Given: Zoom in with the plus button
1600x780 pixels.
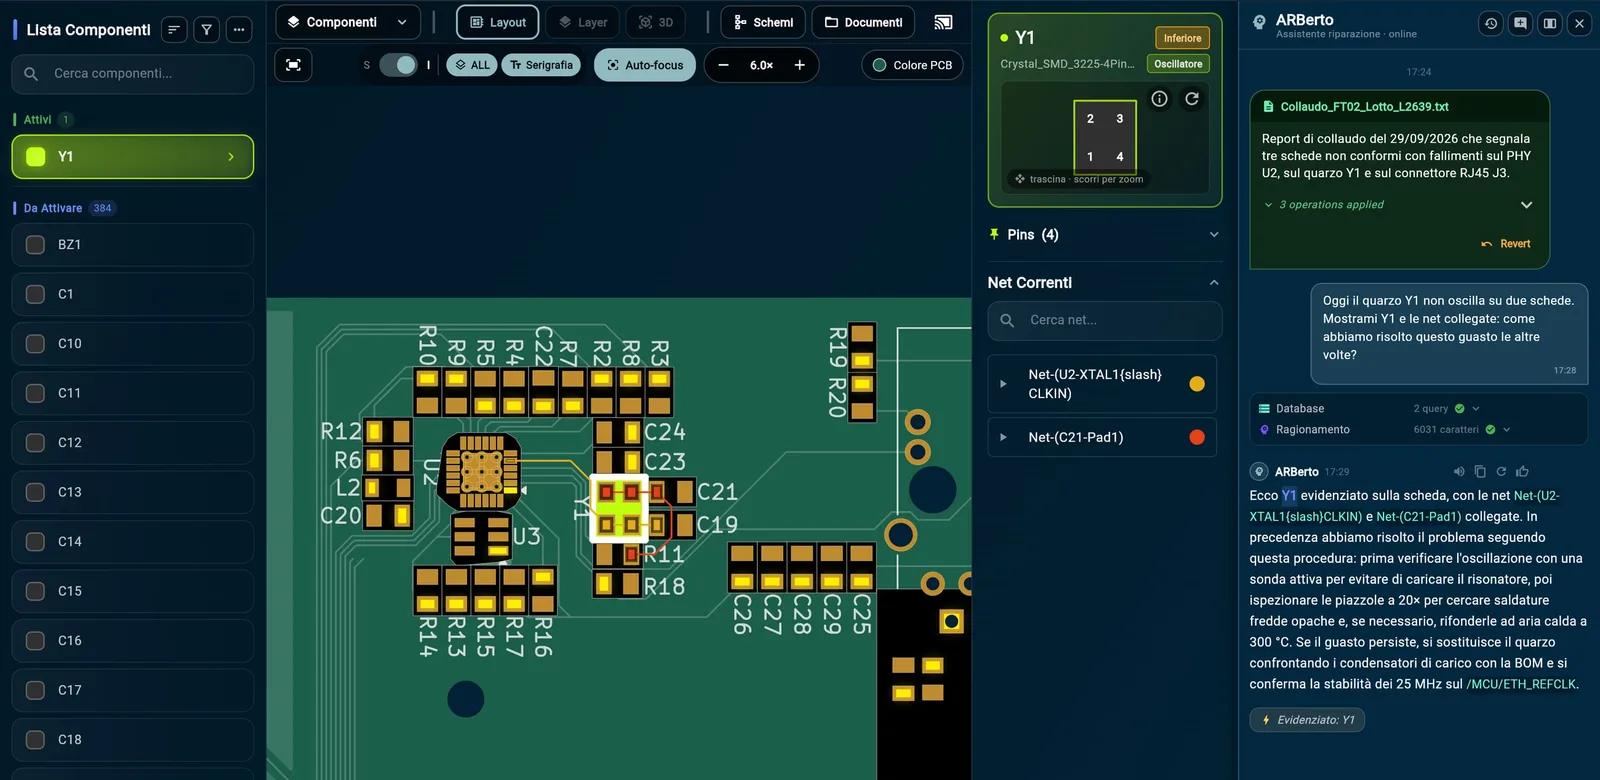Looking at the screenshot, I should (800, 65).
